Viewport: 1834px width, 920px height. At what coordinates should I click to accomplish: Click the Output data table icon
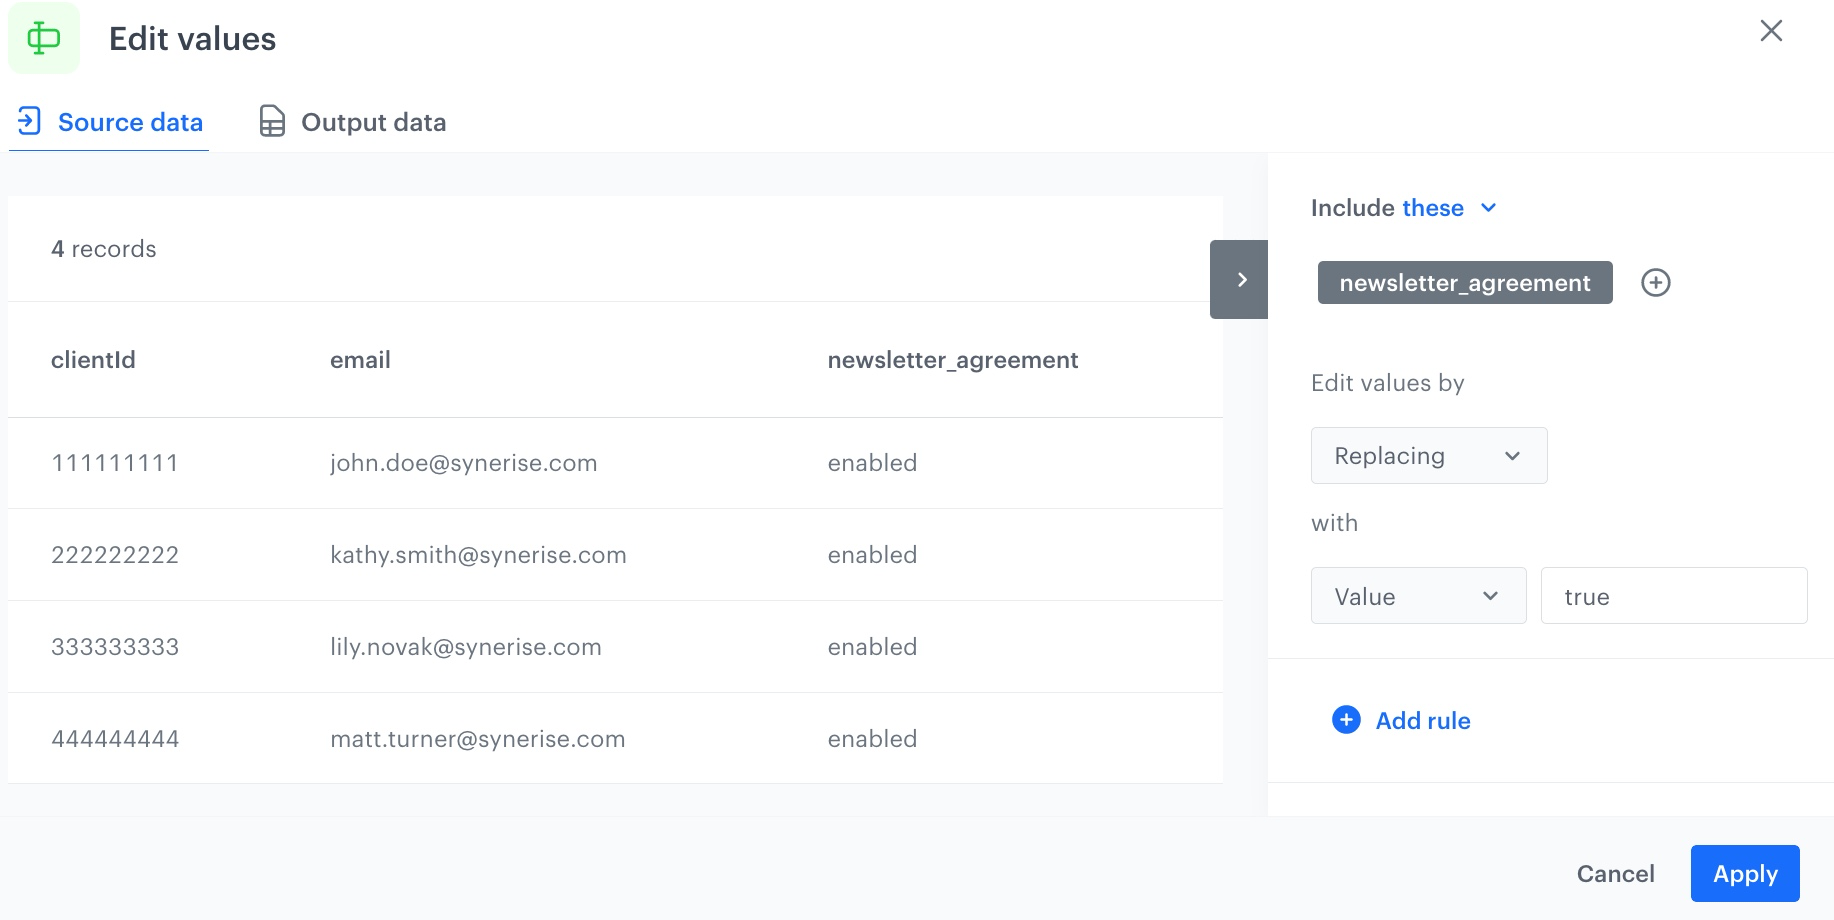coord(272,122)
